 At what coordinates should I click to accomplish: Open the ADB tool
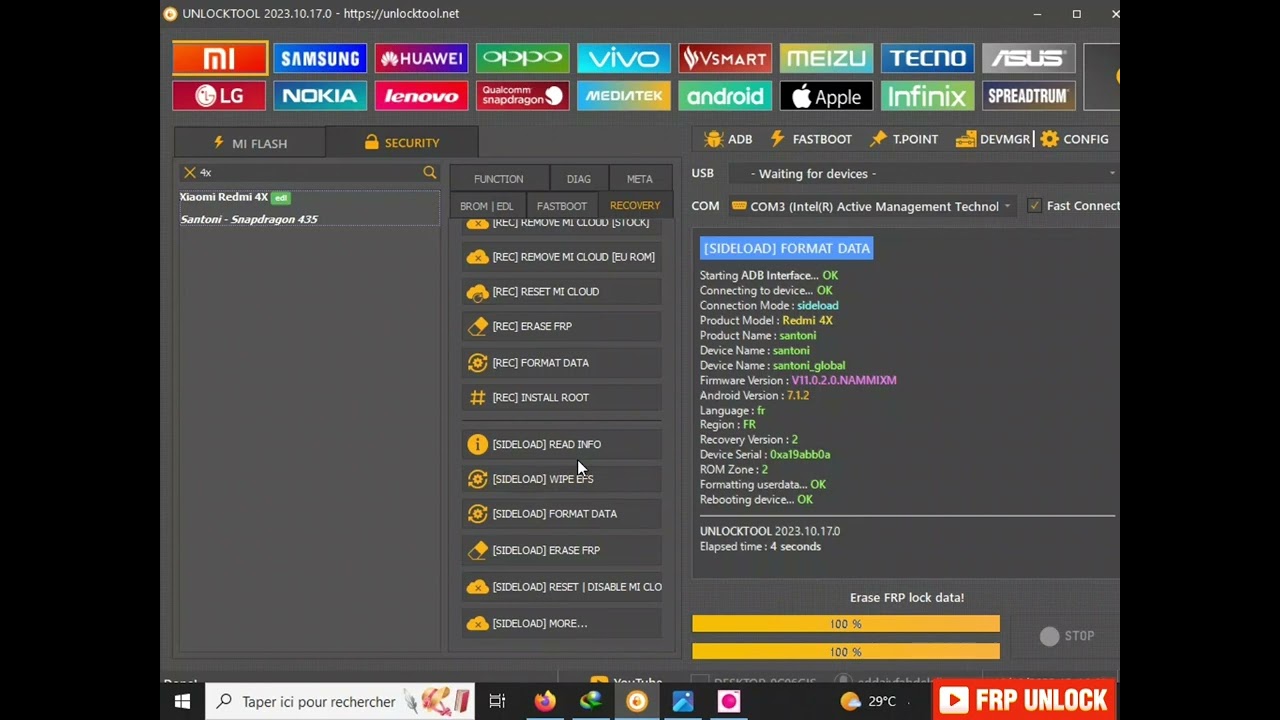click(x=728, y=139)
